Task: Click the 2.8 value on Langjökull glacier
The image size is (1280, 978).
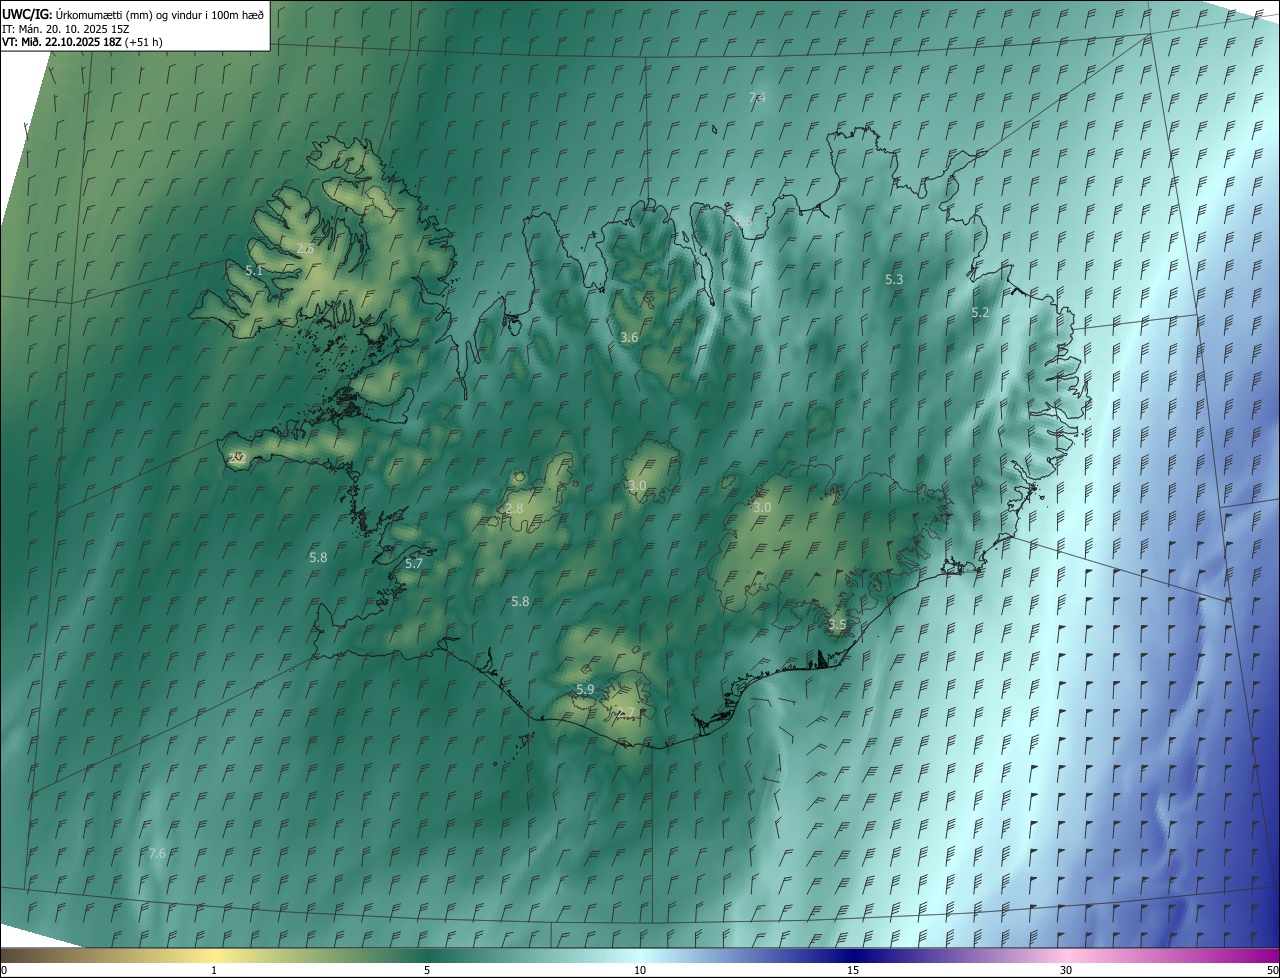Action: tap(514, 509)
